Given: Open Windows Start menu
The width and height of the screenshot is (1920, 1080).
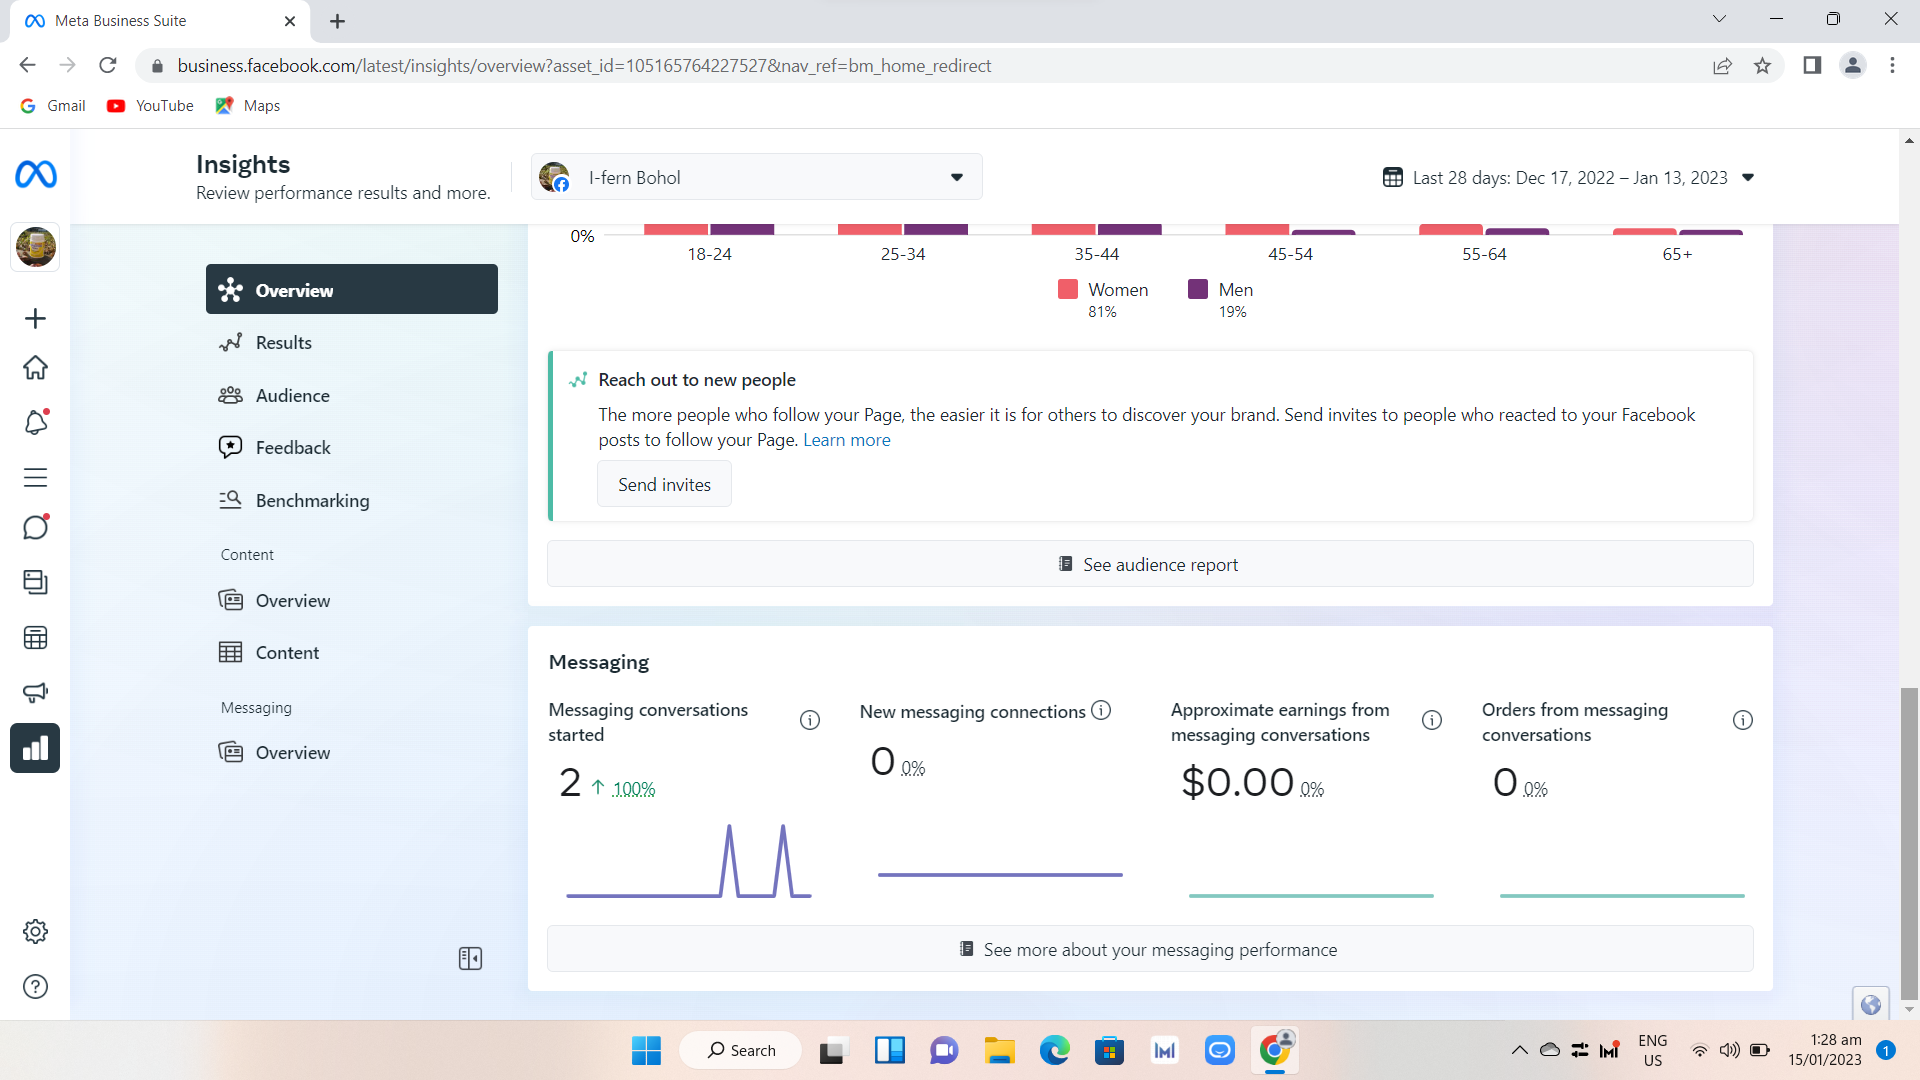Looking at the screenshot, I should click(646, 1050).
